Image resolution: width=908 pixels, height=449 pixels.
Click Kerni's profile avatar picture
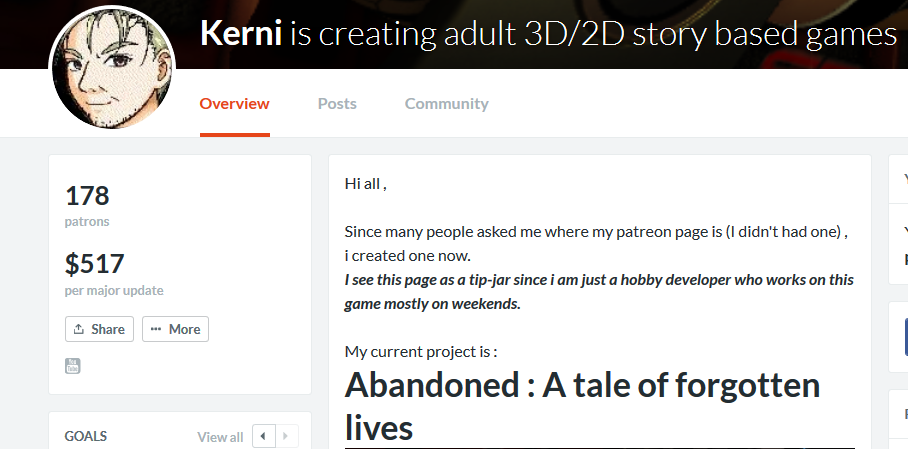112,68
